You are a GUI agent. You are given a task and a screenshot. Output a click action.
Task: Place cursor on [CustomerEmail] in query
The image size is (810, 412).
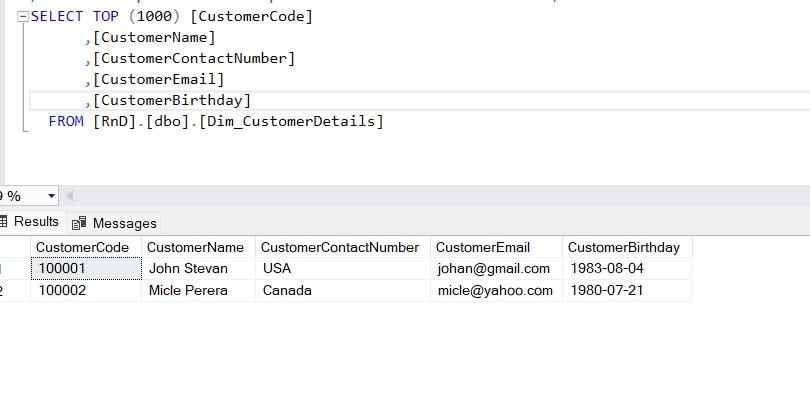coord(159,80)
